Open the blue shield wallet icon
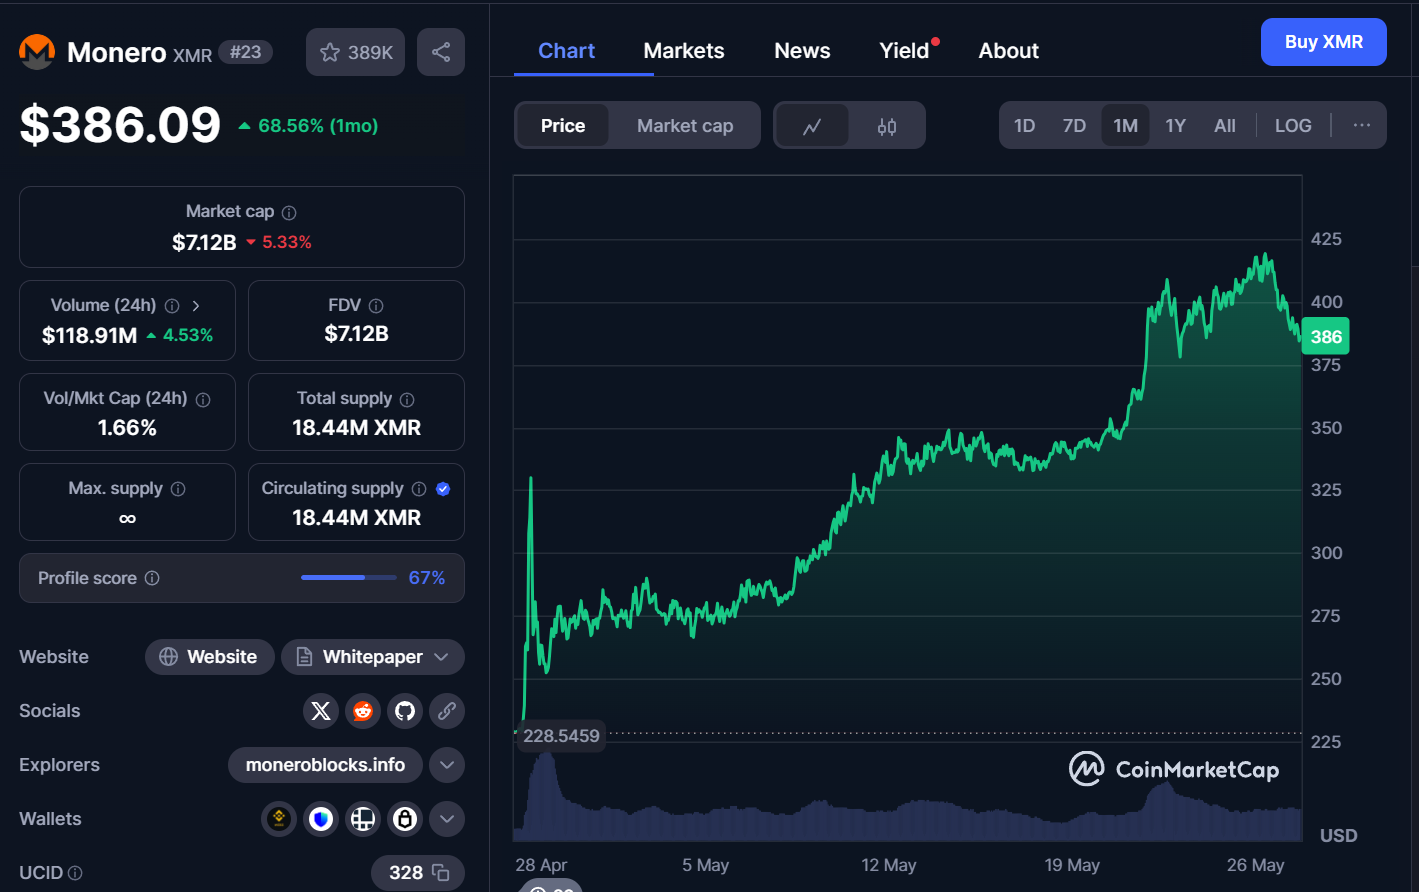Image resolution: width=1419 pixels, height=892 pixels. coord(321,819)
